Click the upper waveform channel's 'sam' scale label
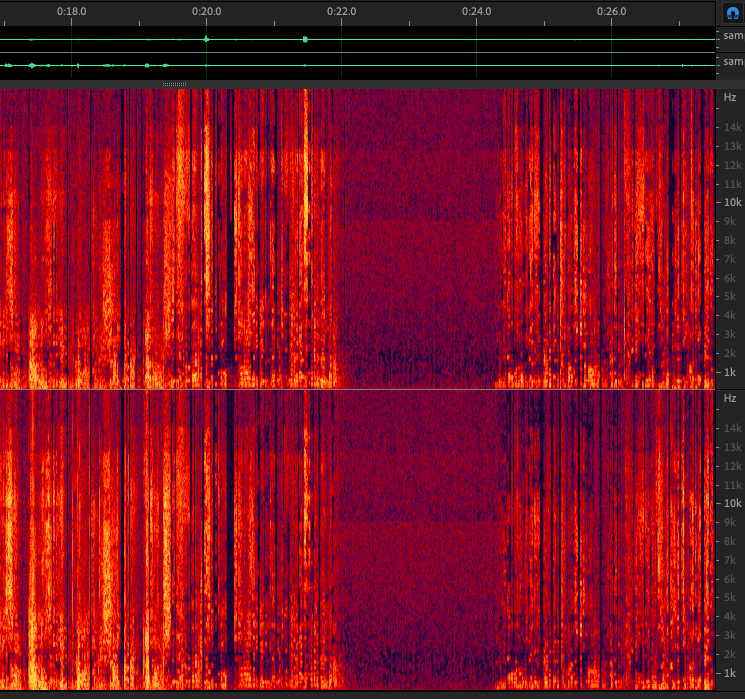This screenshot has width=745, height=699. coord(732,36)
